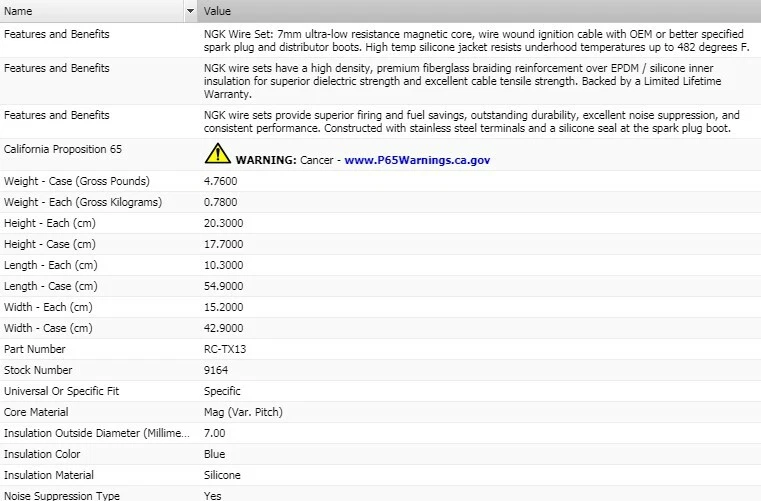The width and height of the screenshot is (761, 501).
Task: Click the value 20.3000
Action: pos(223,223)
